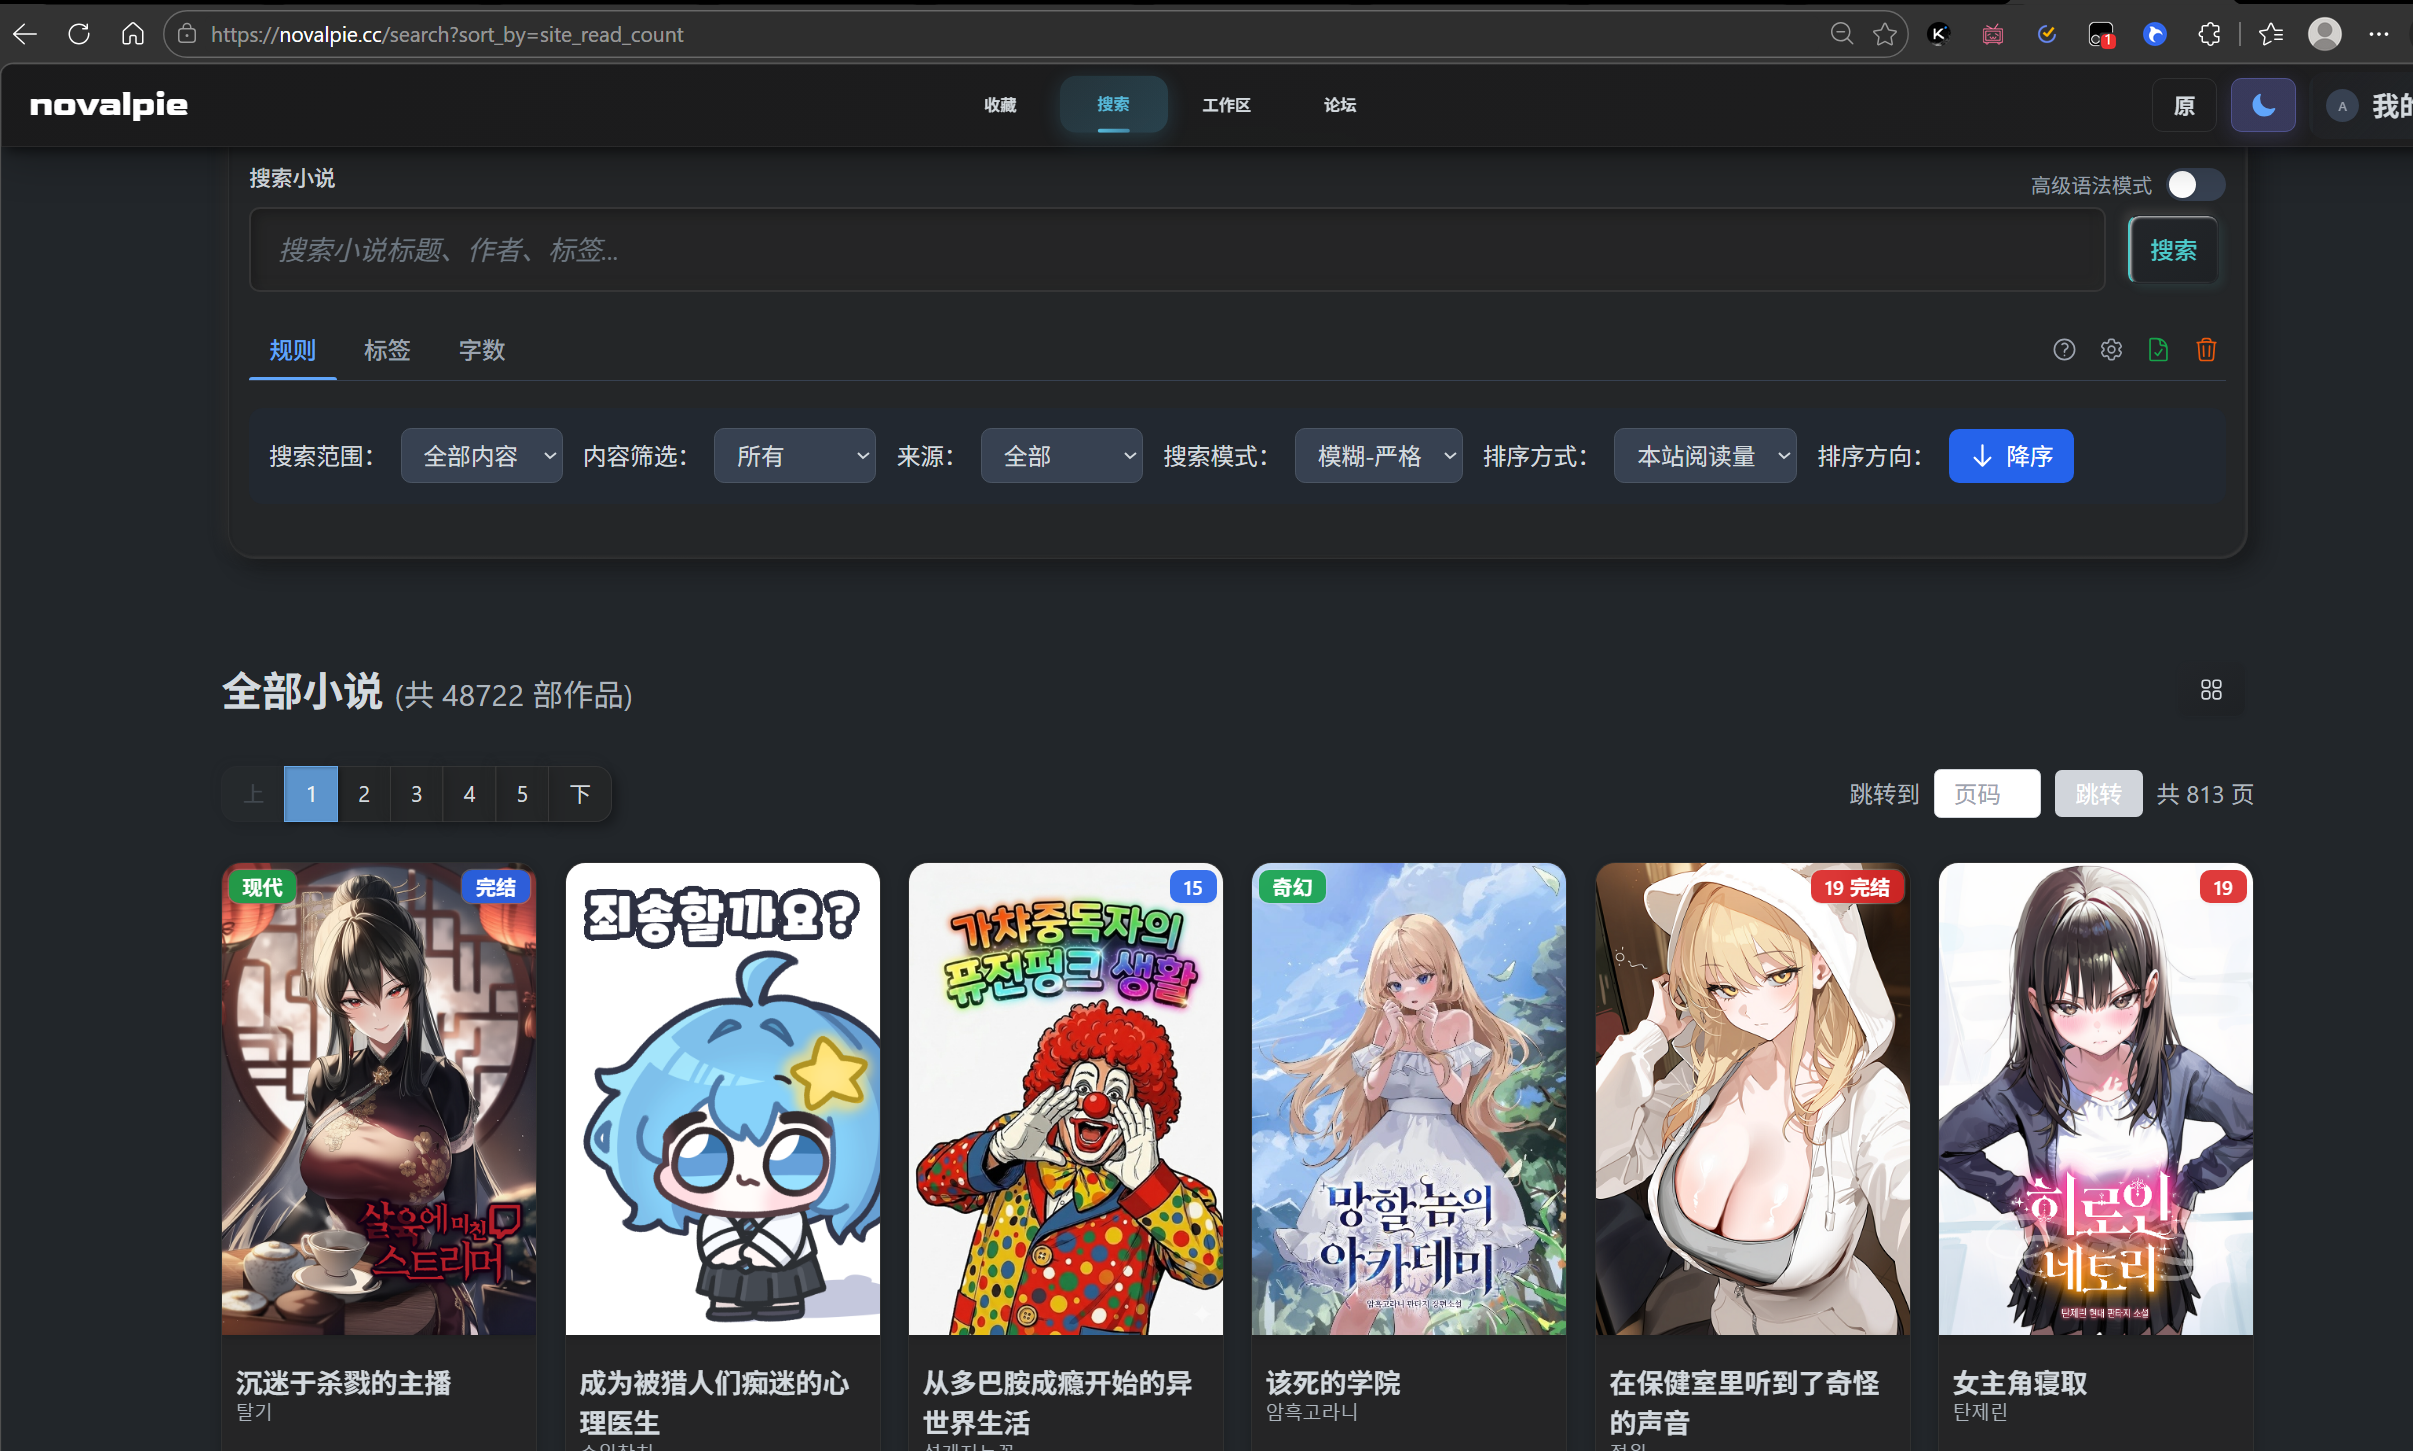Switch to grid view layout icon
Screen dimensions: 2413x1451
[2211, 690]
